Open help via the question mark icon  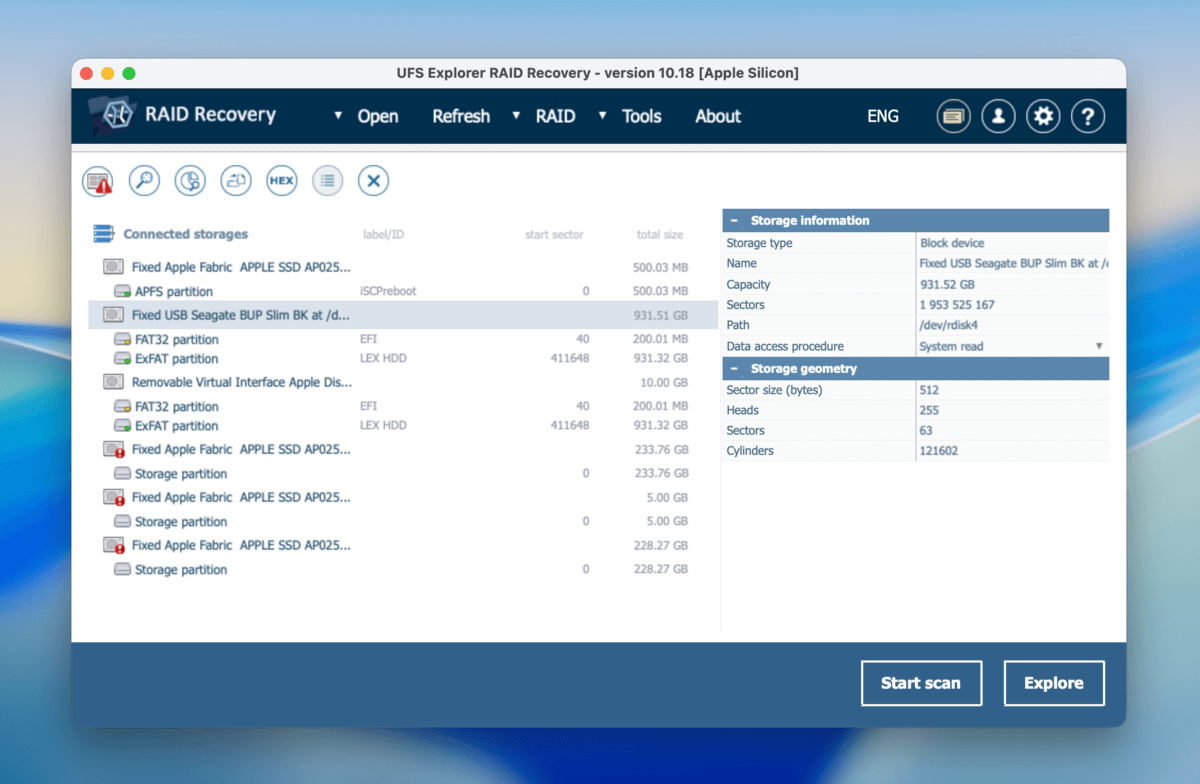(x=1088, y=116)
